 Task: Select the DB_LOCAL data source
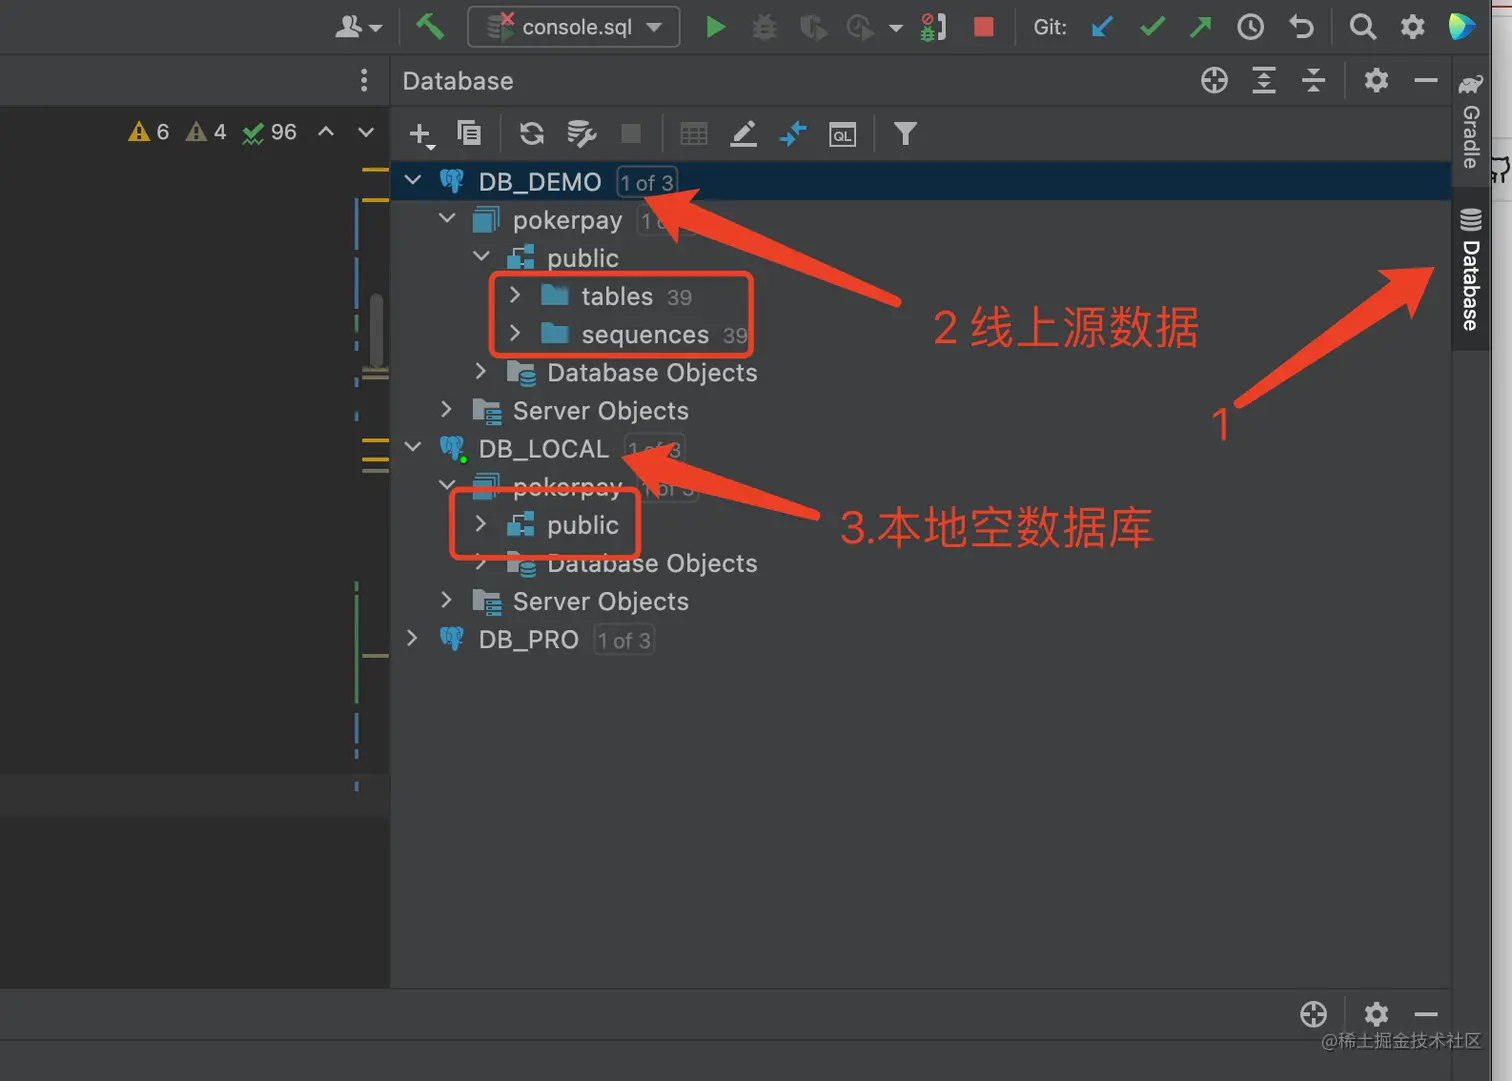point(544,449)
